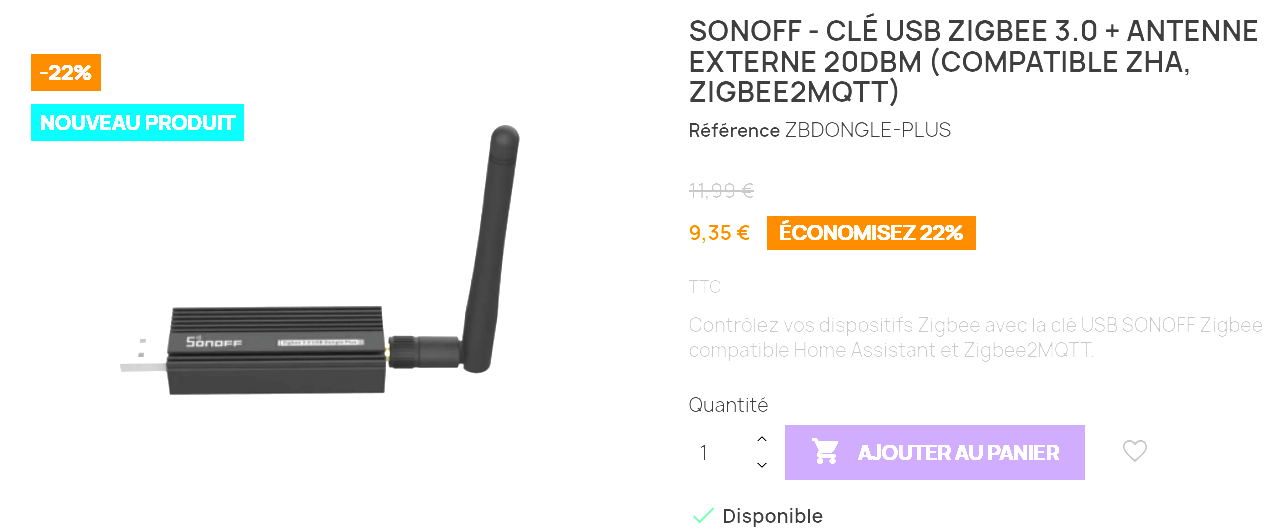Click the crossed-out 11,99 € price
The image size is (1266, 530).
point(721,190)
